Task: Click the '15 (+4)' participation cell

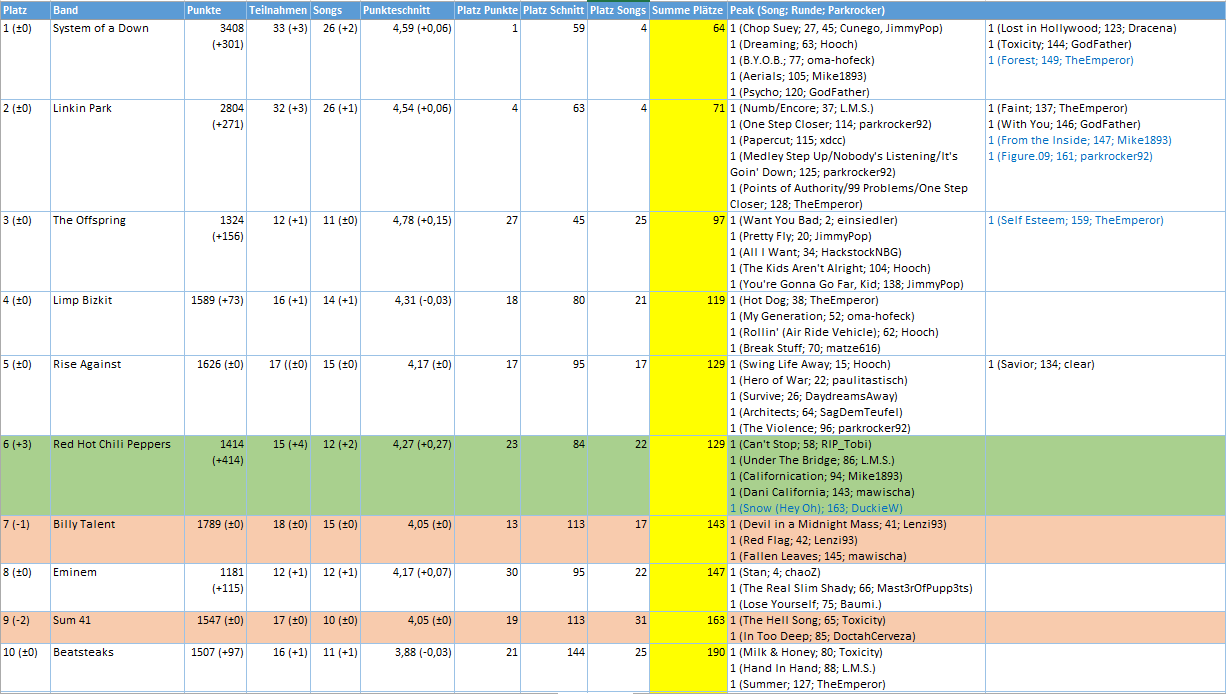Action: tap(278, 476)
